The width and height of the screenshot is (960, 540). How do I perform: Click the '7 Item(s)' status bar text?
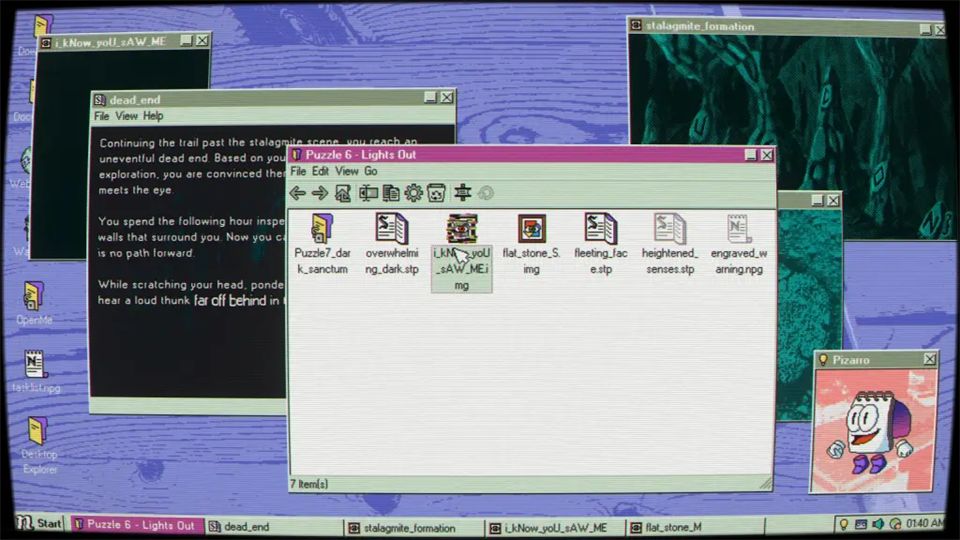coord(309,484)
